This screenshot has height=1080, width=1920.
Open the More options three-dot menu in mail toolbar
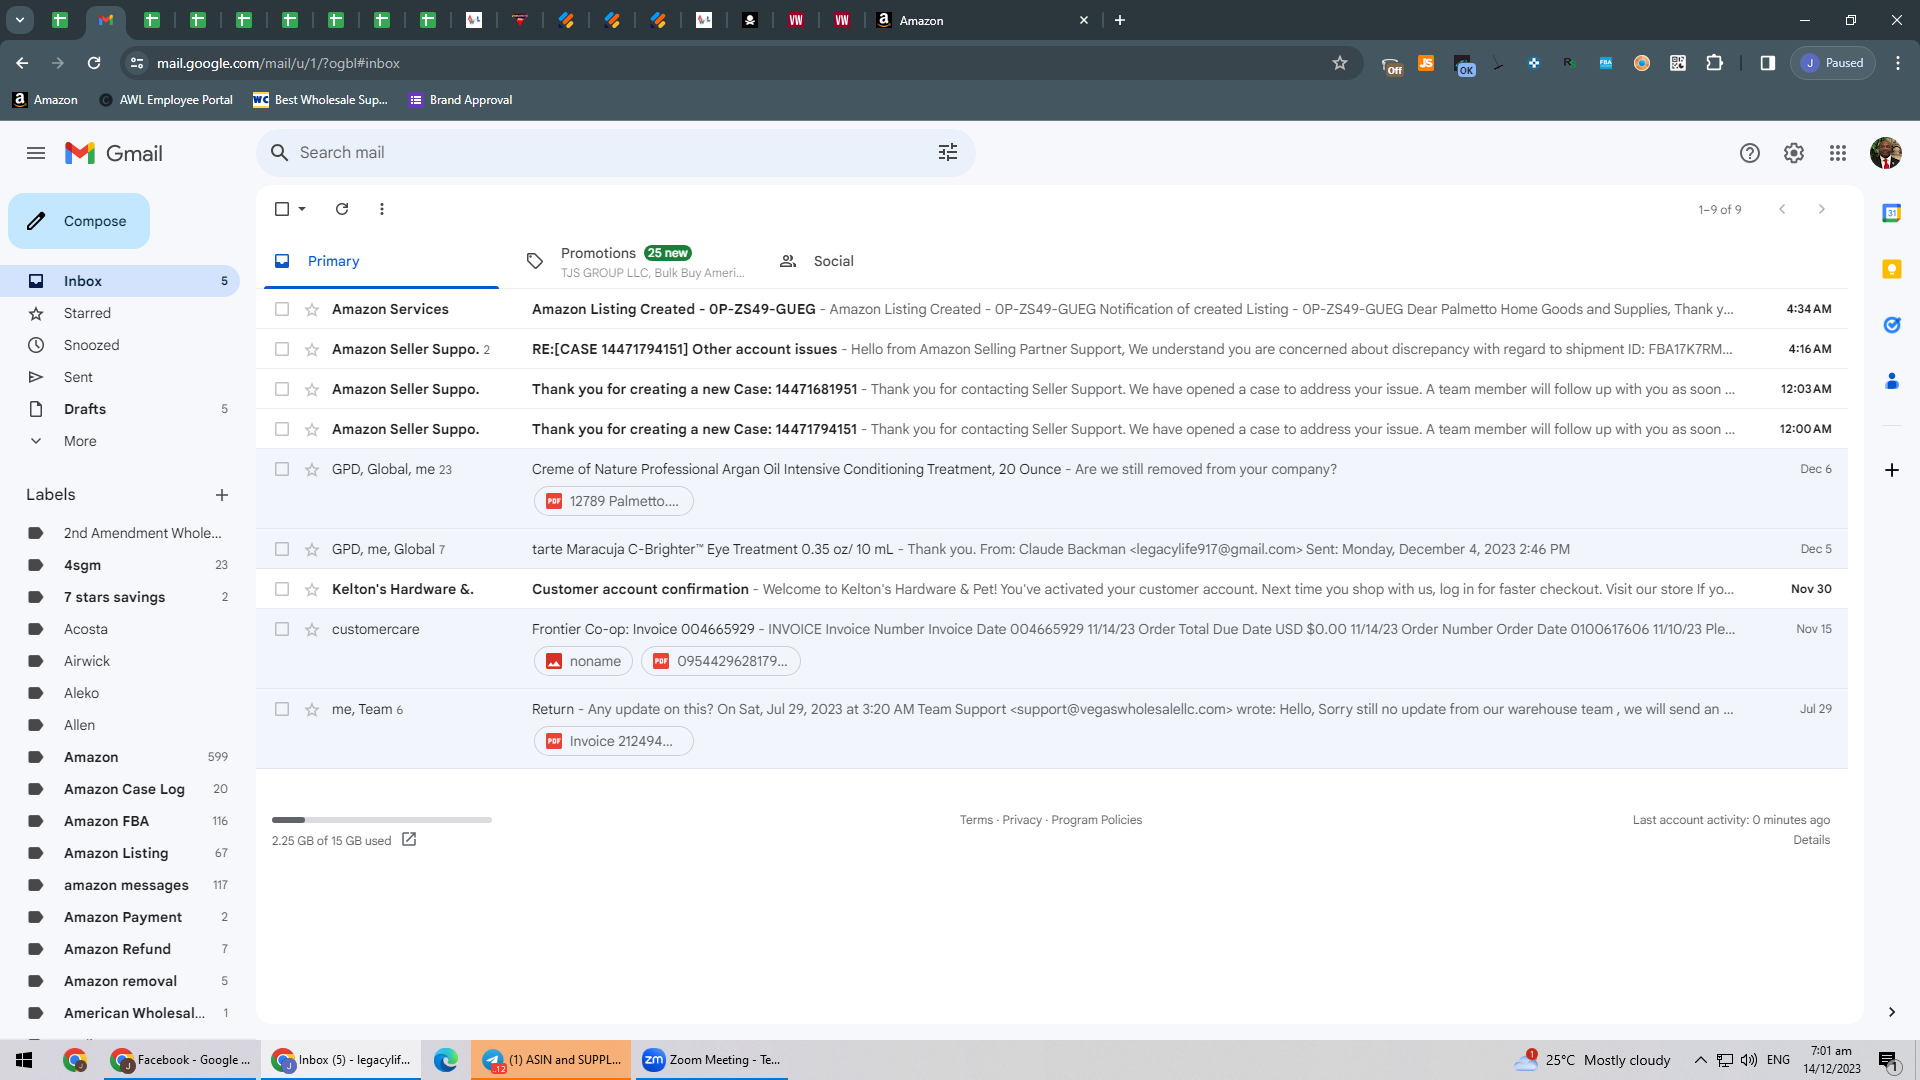(382, 209)
